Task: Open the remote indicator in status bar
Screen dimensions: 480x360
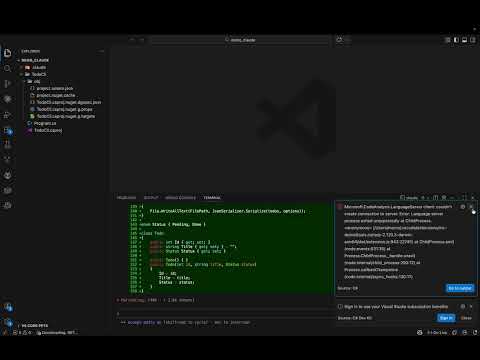Action: 5,333
